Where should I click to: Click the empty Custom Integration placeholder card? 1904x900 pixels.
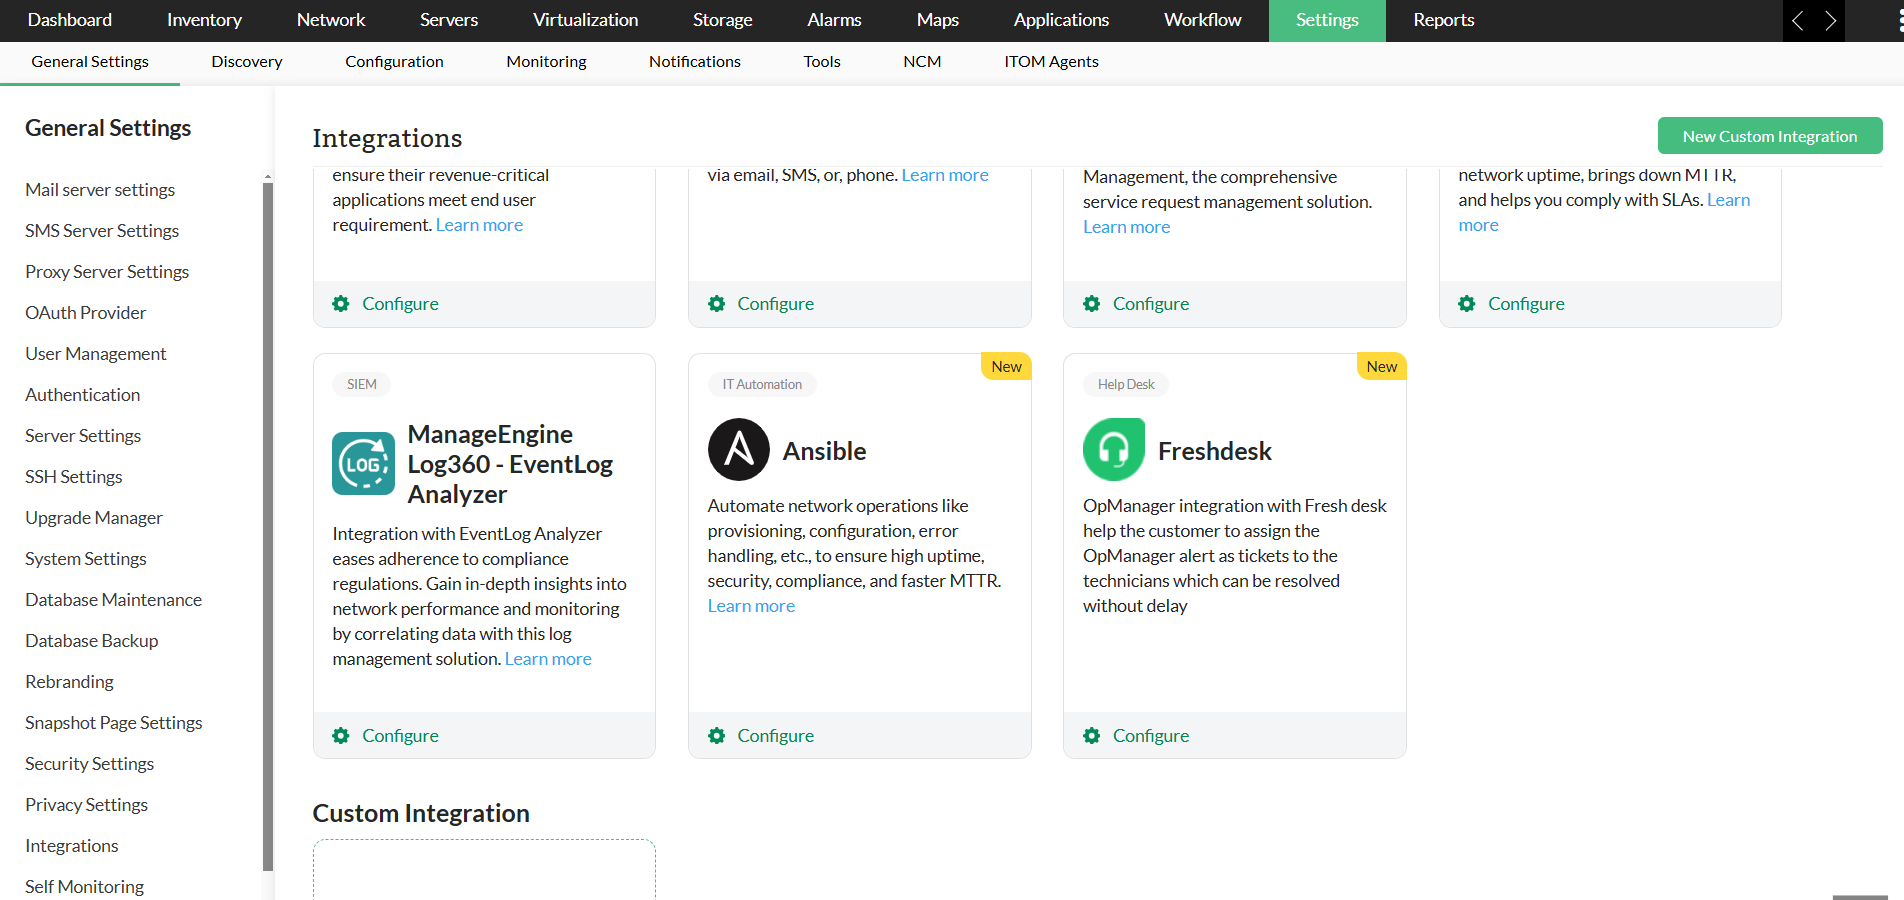click(x=484, y=870)
